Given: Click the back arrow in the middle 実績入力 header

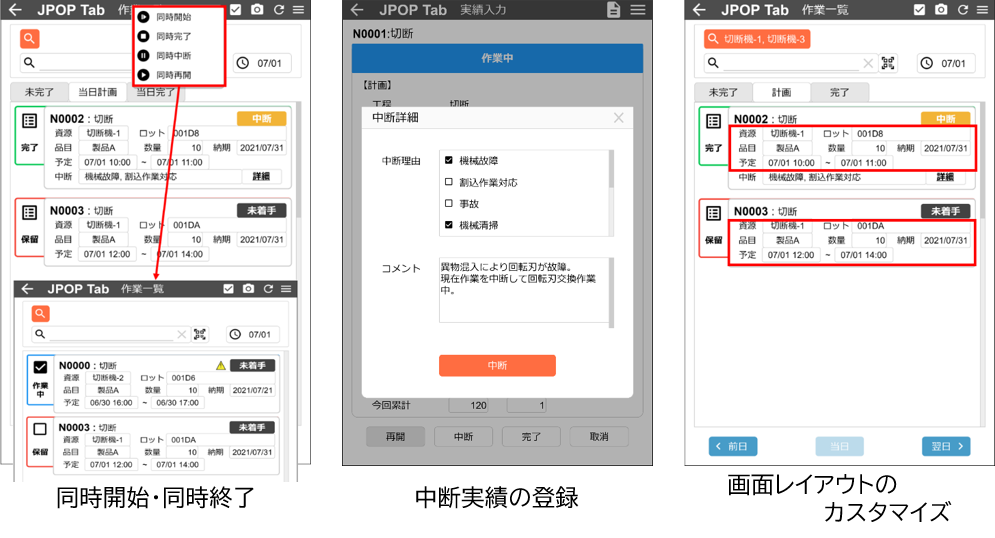Looking at the screenshot, I should click(x=359, y=10).
